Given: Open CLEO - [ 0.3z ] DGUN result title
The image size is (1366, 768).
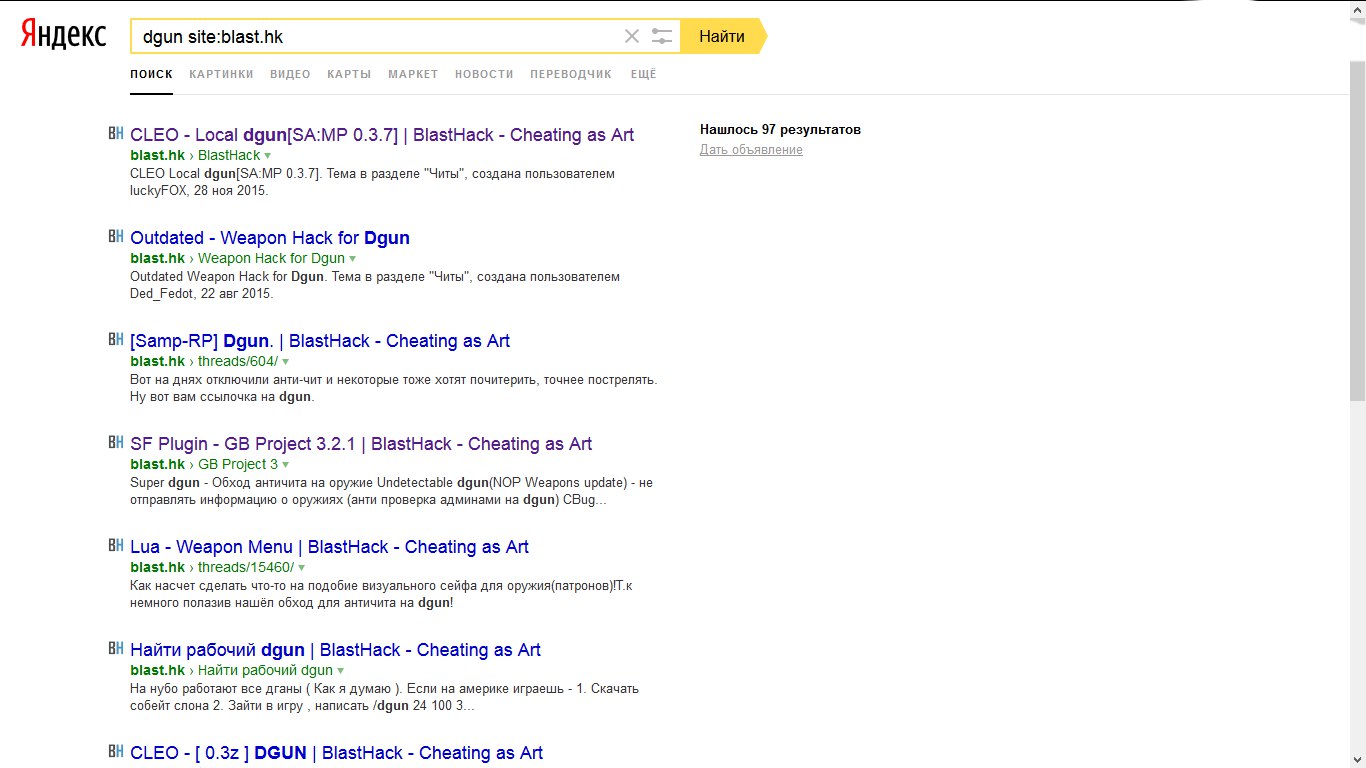Looking at the screenshot, I should [336, 753].
